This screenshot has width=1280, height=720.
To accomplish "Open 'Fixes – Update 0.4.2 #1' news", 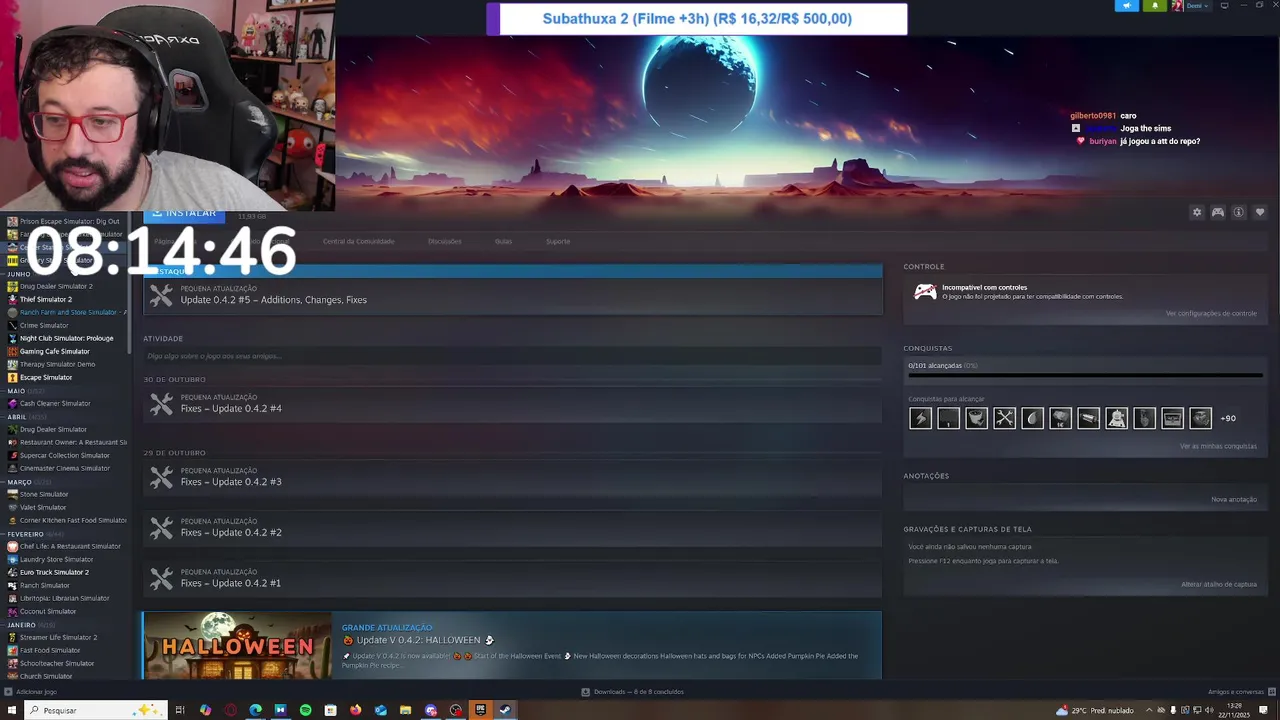I will click(x=231, y=584).
